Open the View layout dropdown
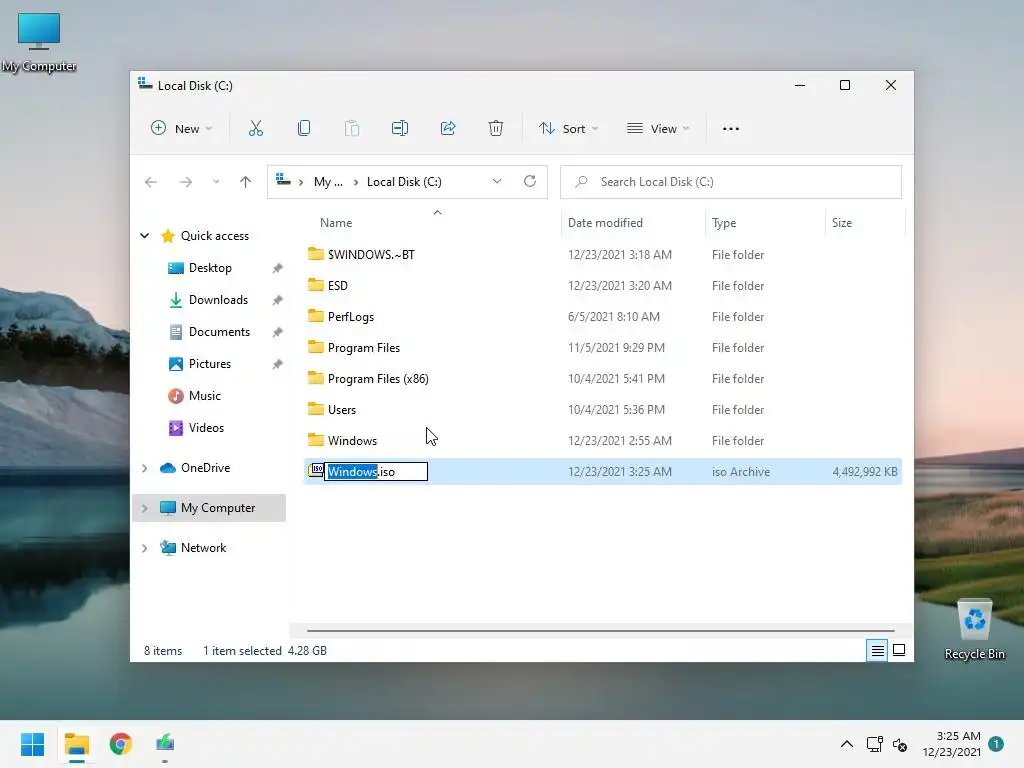The width and height of the screenshot is (1024, 768). [658, 129]
